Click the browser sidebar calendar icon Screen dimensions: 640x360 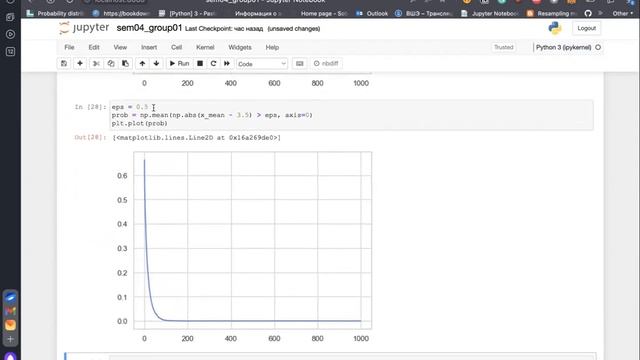pyautogui.click(x=11, y=51)
